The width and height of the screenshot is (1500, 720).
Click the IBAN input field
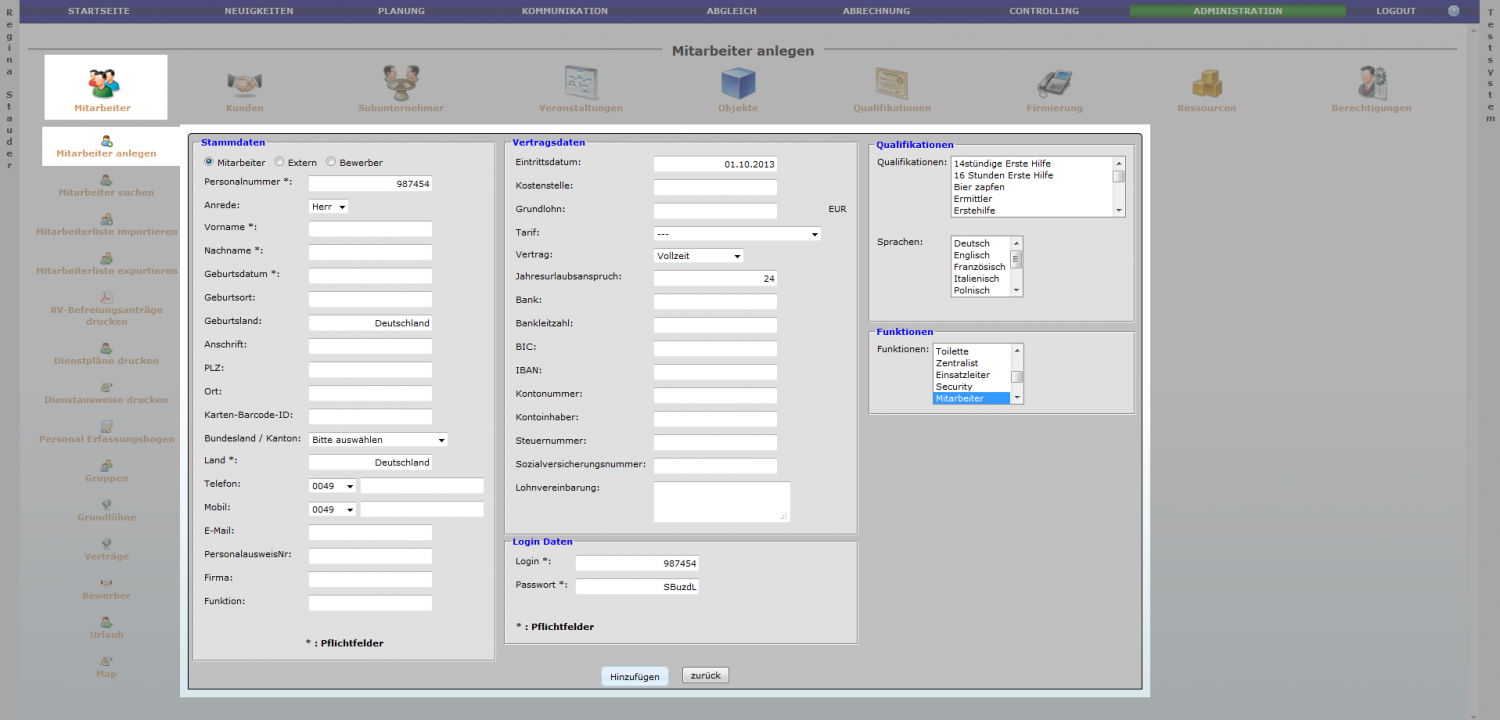(715, 372)
